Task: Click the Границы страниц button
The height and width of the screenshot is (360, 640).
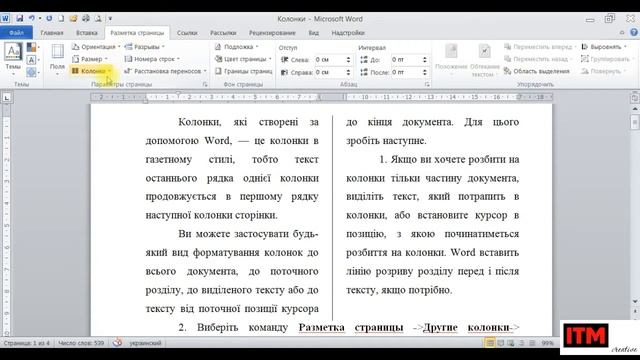Action: point(244,71)
